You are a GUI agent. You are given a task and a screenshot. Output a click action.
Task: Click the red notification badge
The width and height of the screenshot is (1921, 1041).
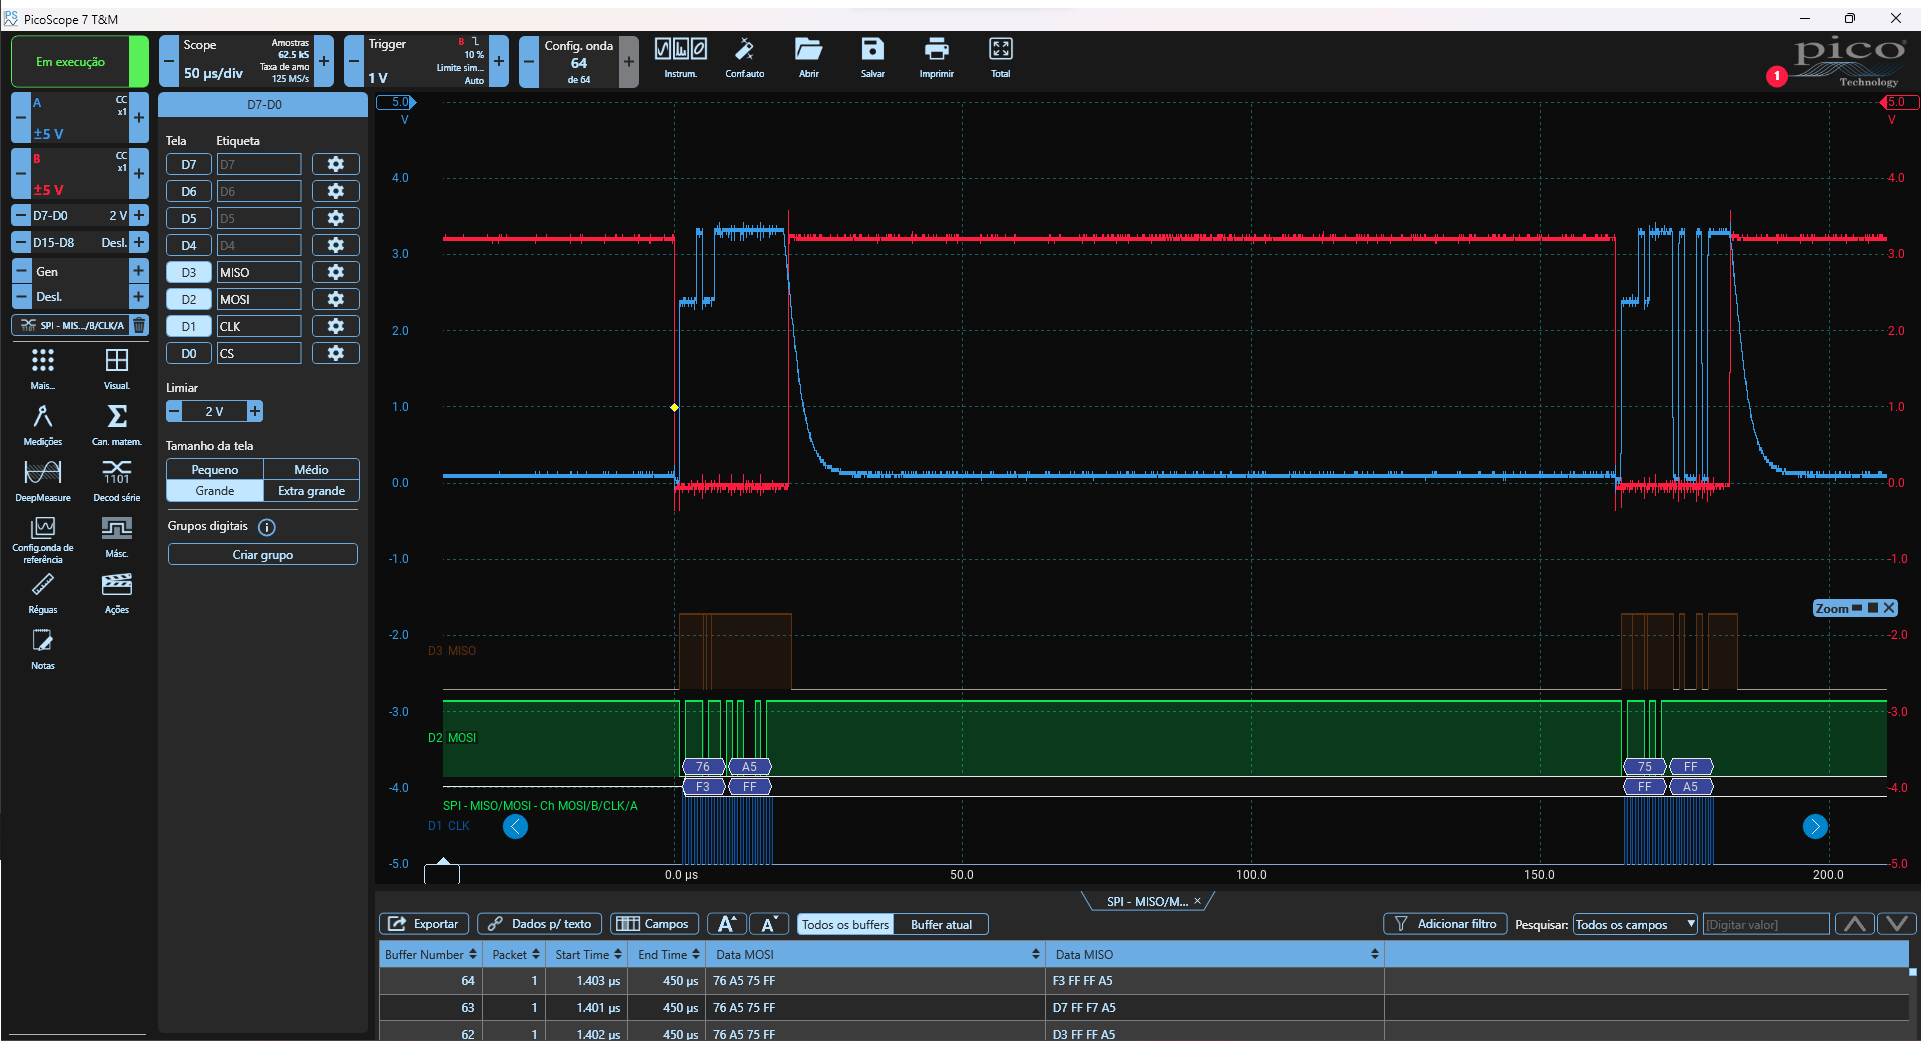[1777, 76]
